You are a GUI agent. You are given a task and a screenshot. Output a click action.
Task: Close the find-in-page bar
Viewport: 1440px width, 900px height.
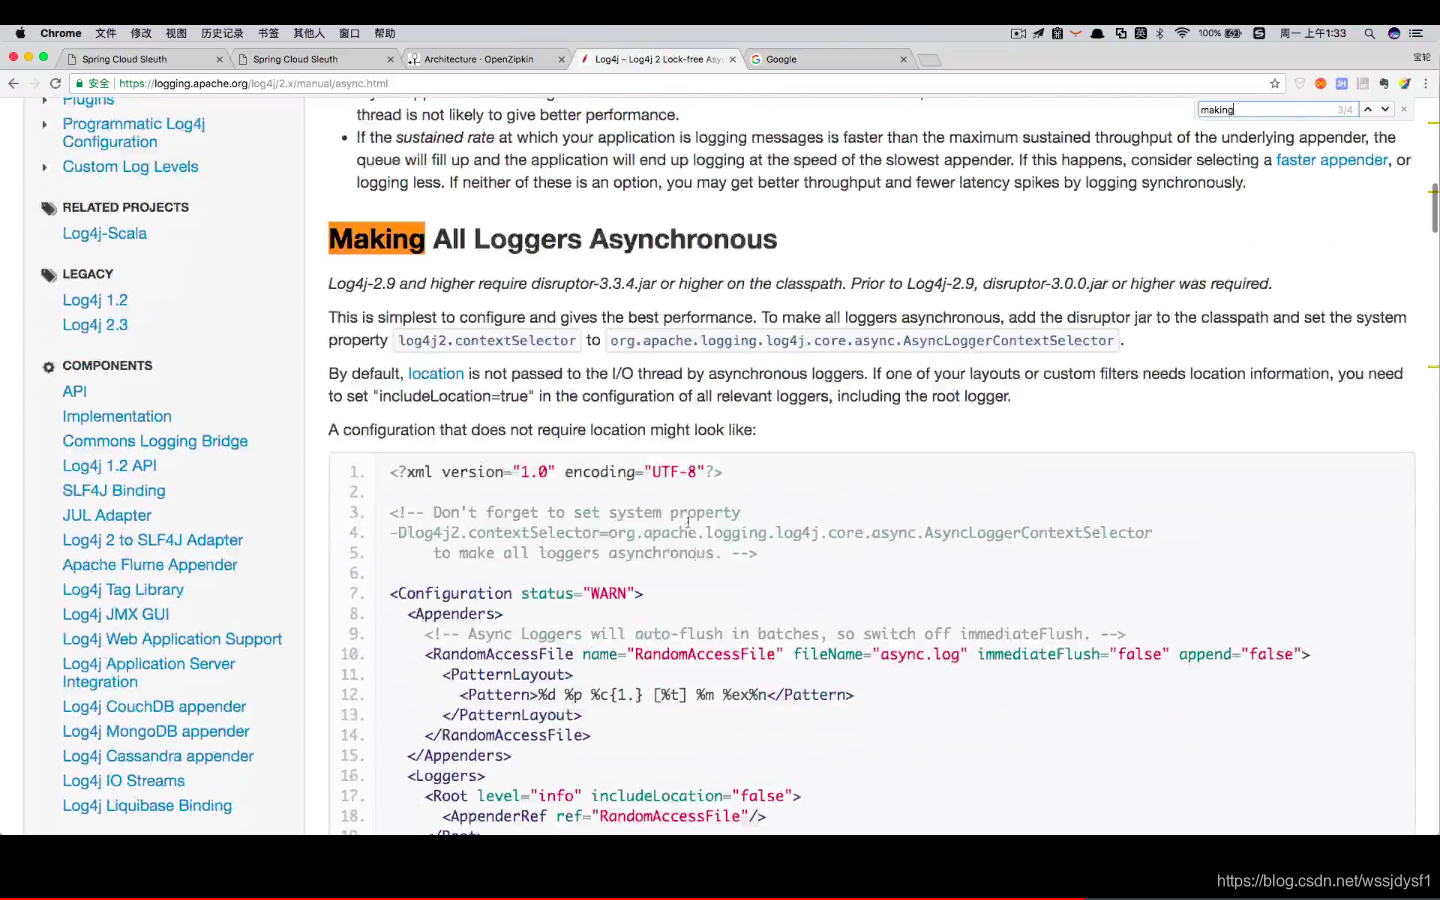pyautogui.click(x=1404, y=109)
